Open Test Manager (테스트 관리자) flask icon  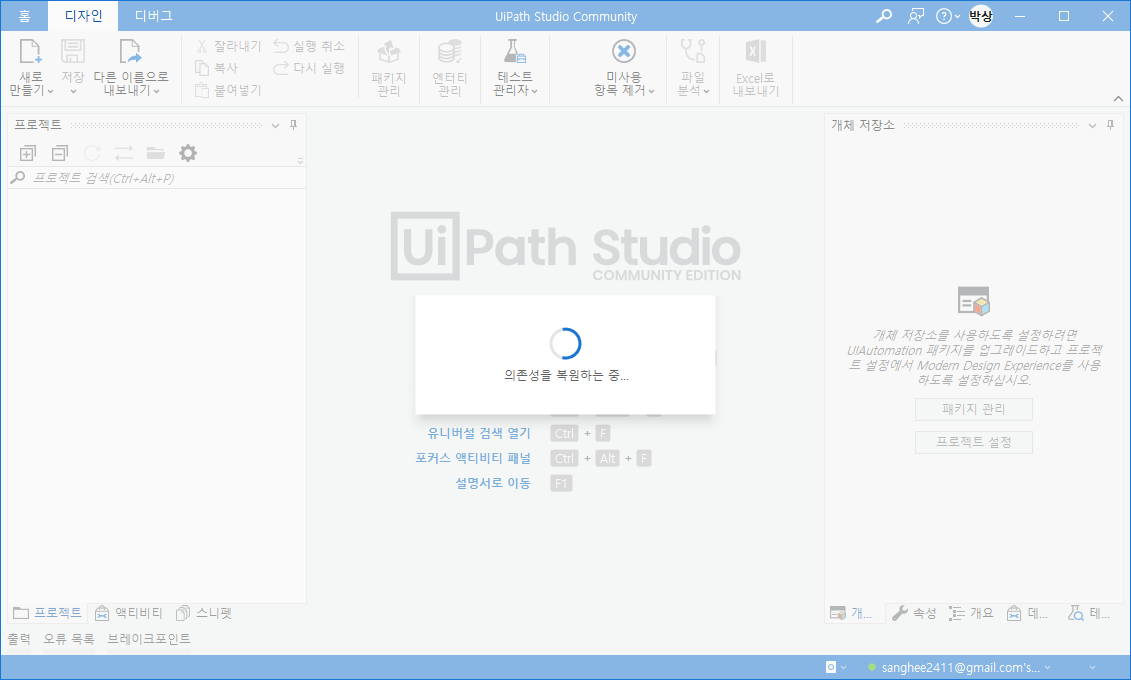(514, 52)
